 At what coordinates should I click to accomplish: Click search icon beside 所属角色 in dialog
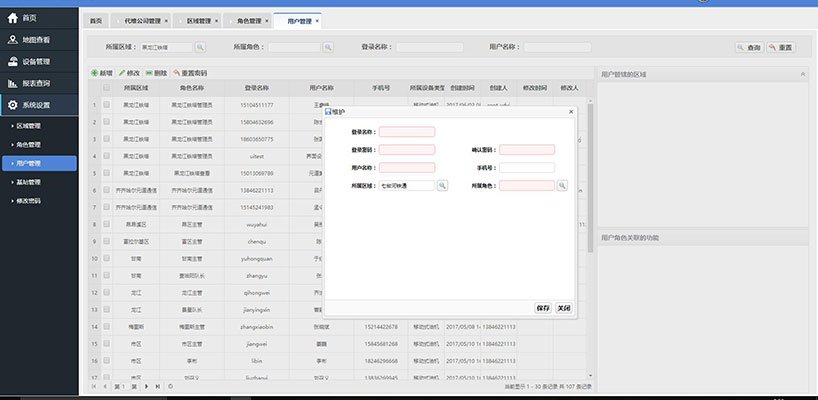click(x=562, y=185)
